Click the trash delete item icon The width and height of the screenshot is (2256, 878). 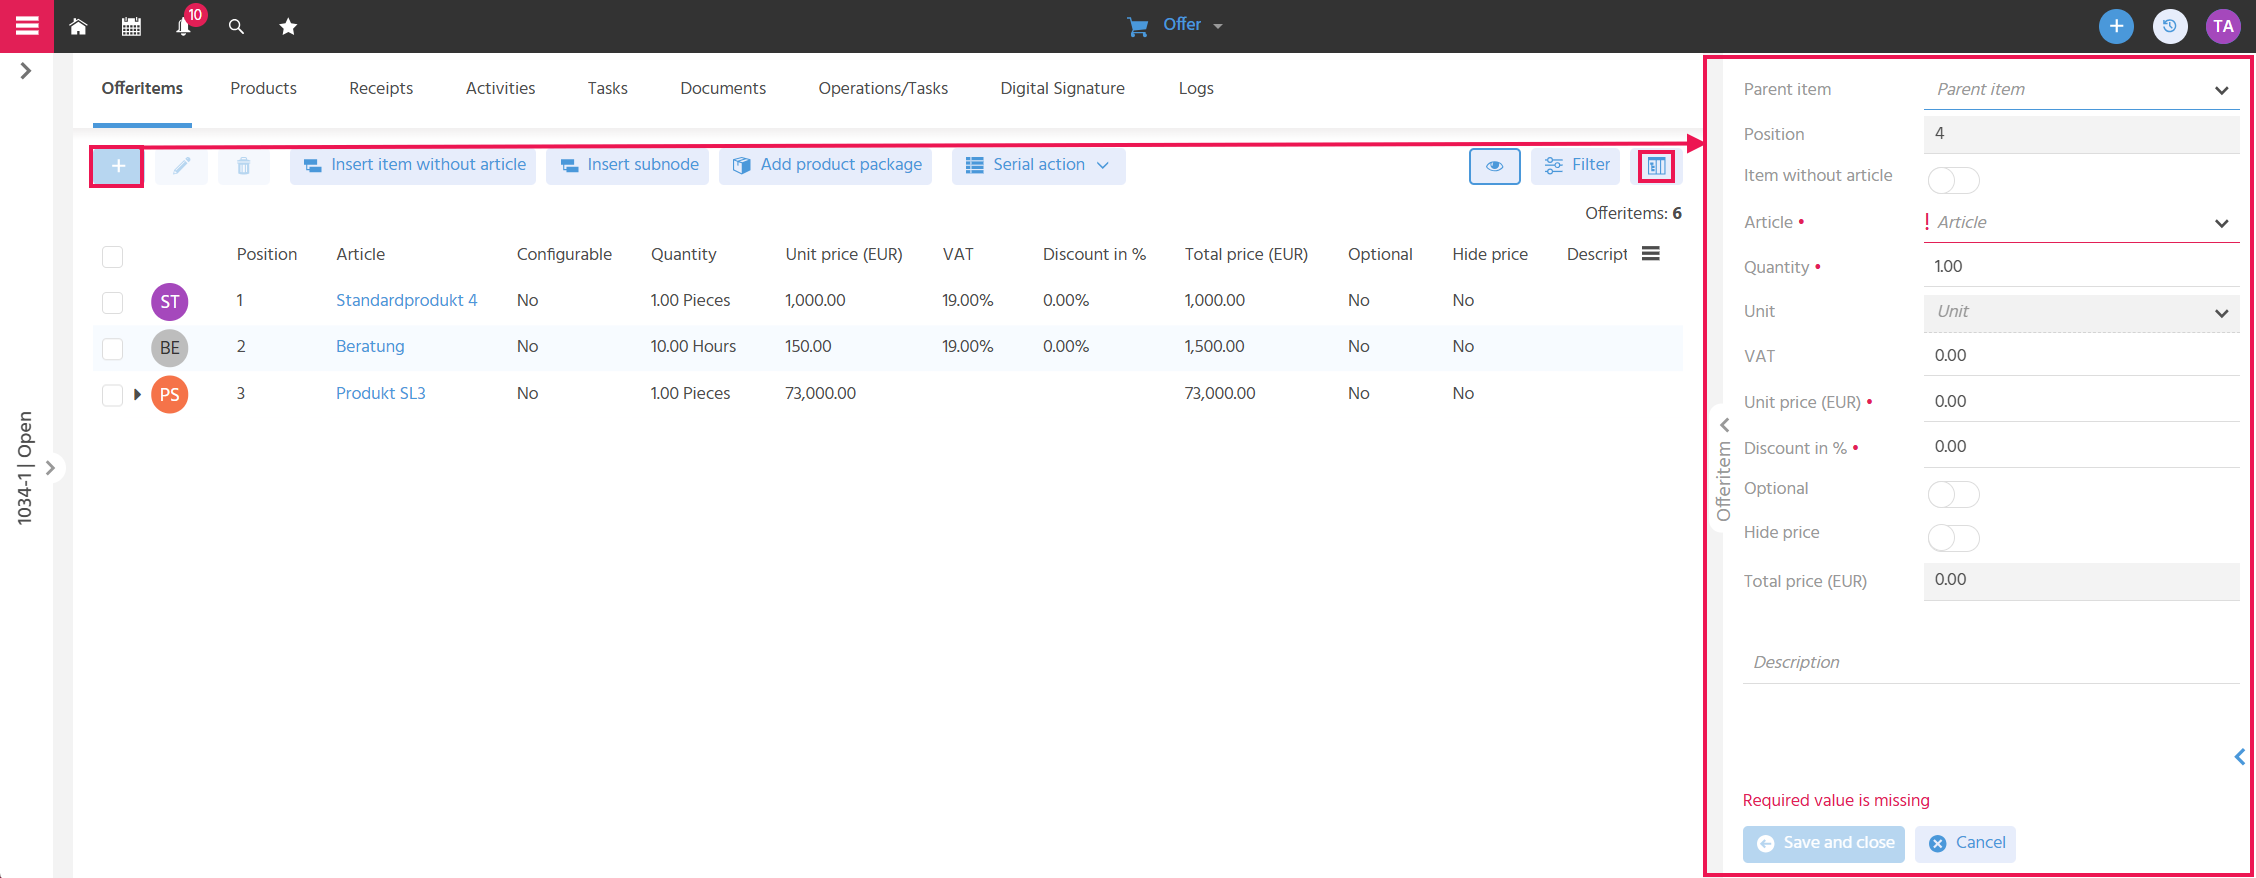point(244,166)
